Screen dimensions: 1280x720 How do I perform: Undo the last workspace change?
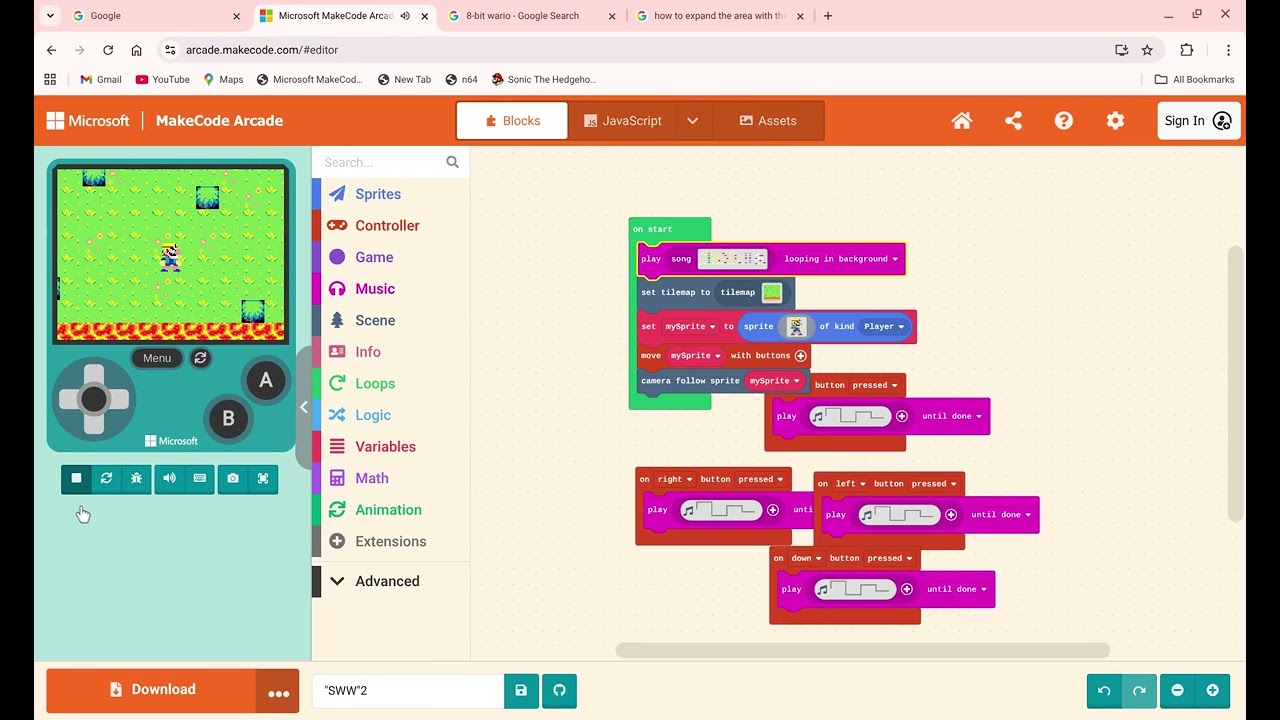(1104, 690)
